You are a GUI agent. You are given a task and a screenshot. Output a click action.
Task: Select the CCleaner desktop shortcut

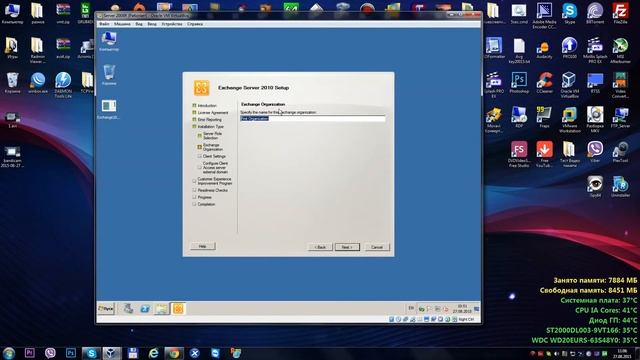click(x=544, y=83)
